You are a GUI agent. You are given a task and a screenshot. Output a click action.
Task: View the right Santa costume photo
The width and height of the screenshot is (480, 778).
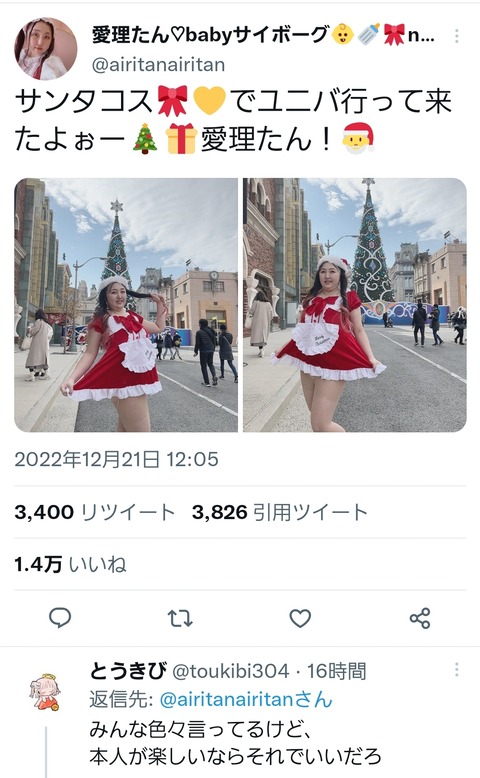coord(355,305)
